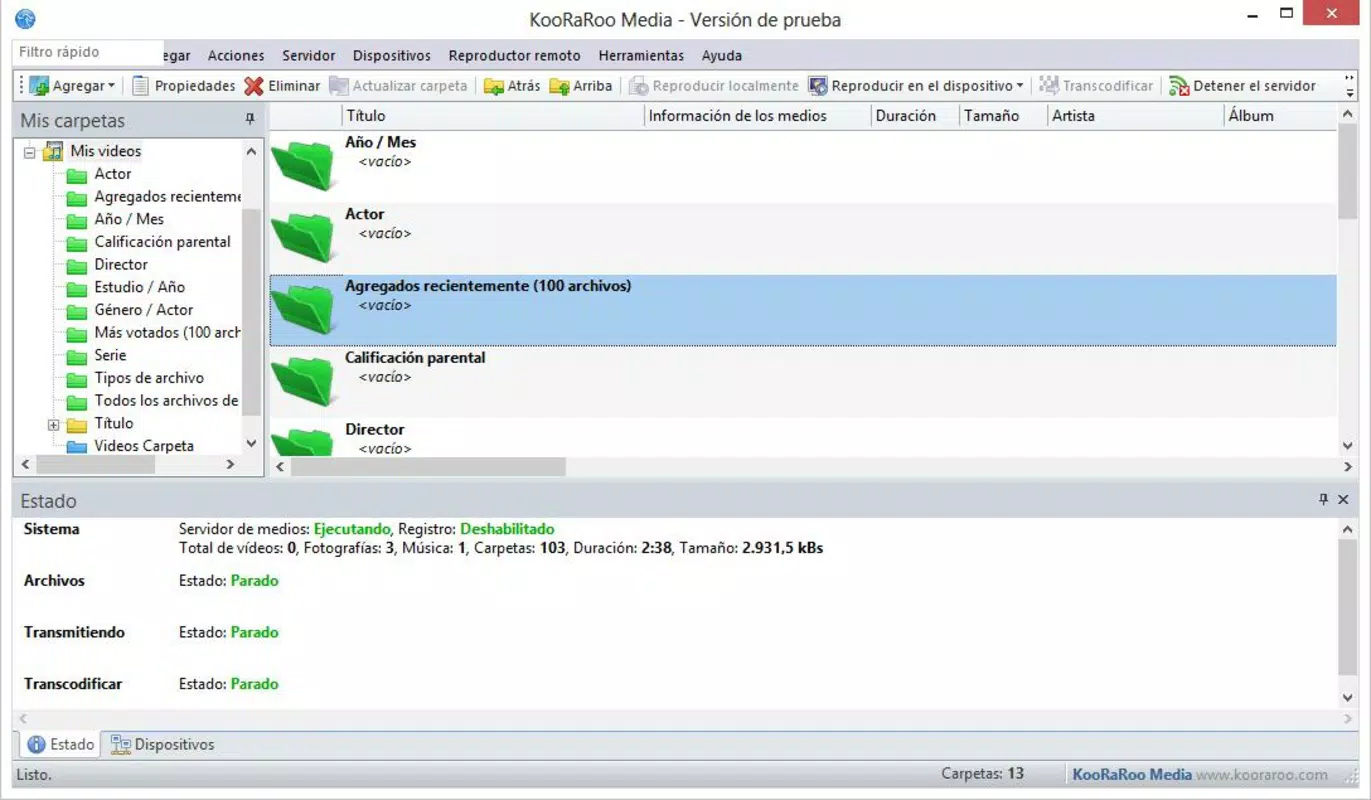Open the www.kooraroo.com link in status bar

[1262, 775]
